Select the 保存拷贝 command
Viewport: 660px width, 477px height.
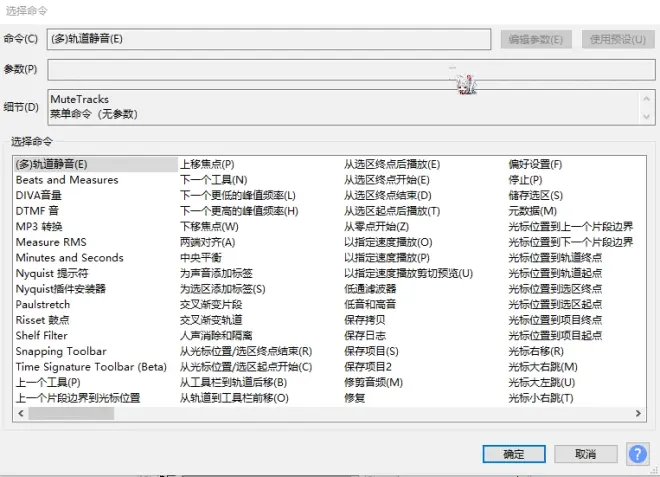tap(365, 320)
